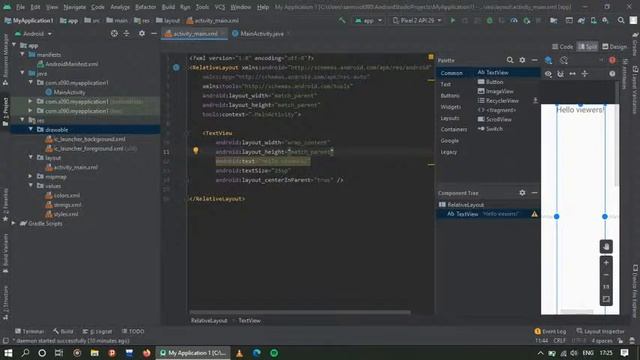Switch to MainActivity.java tab
The width and height of the screenshot is (640, 360).
(x=261, y=34)
